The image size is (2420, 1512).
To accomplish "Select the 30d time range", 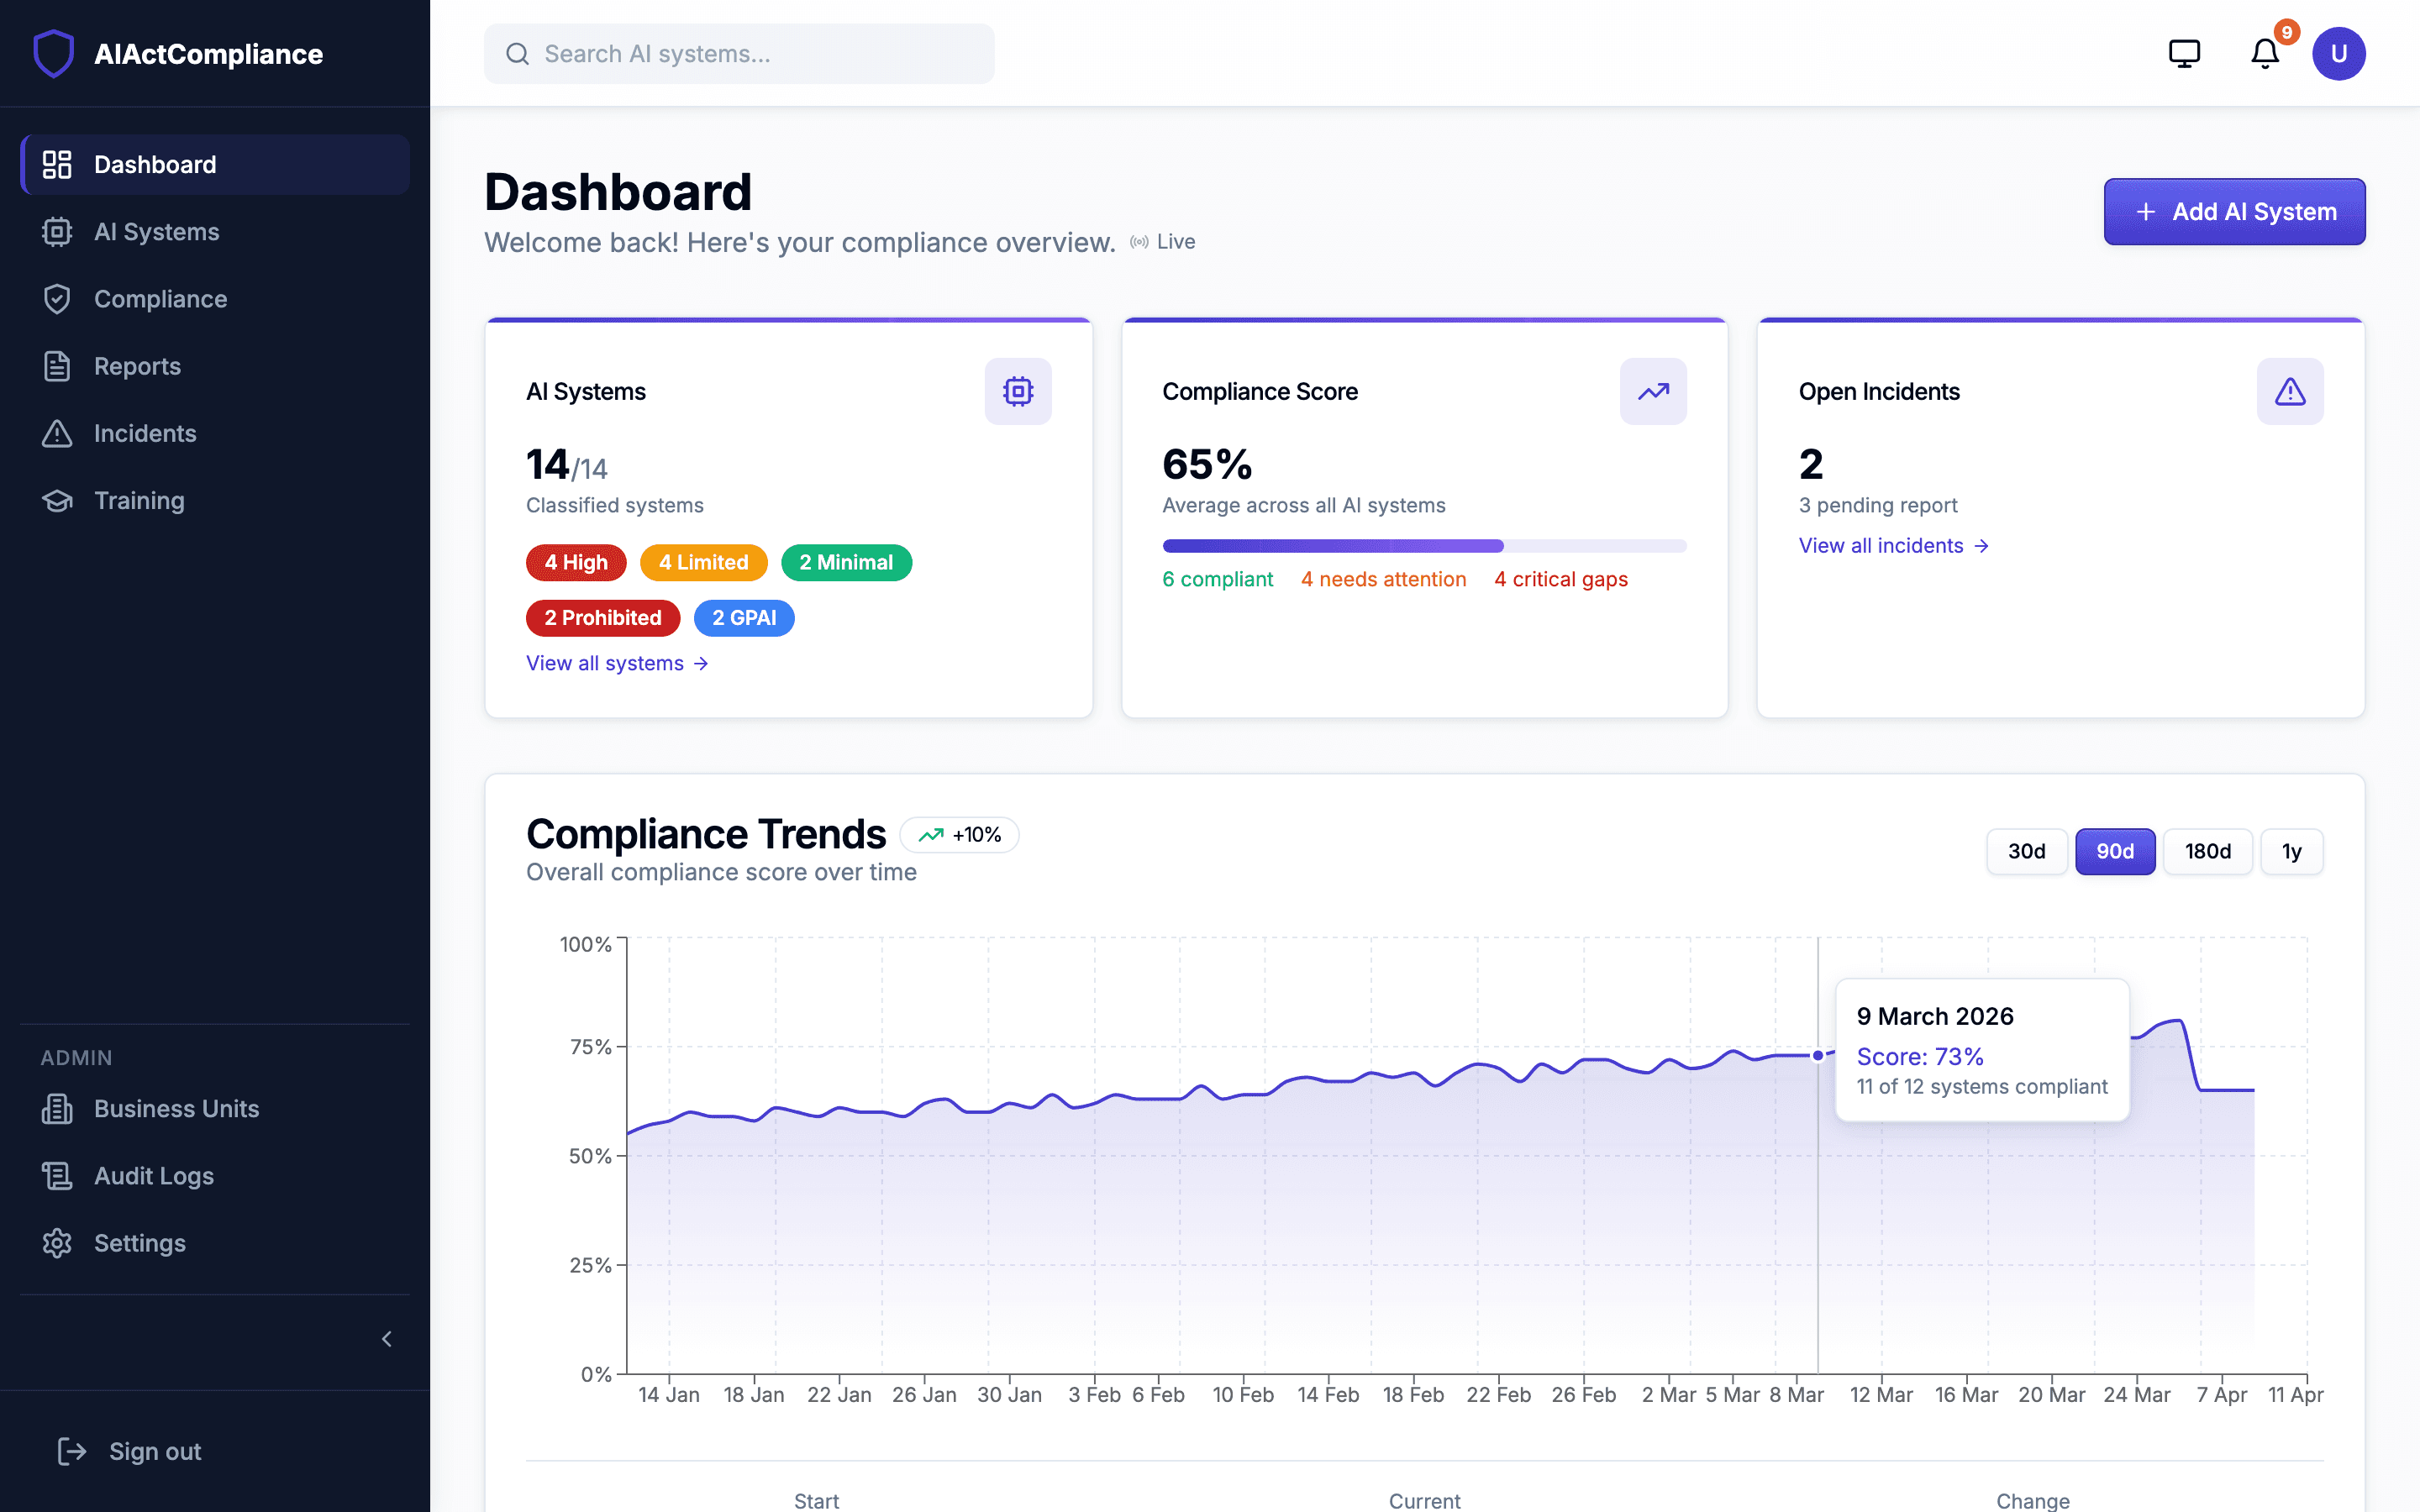I will (2027, 851).
